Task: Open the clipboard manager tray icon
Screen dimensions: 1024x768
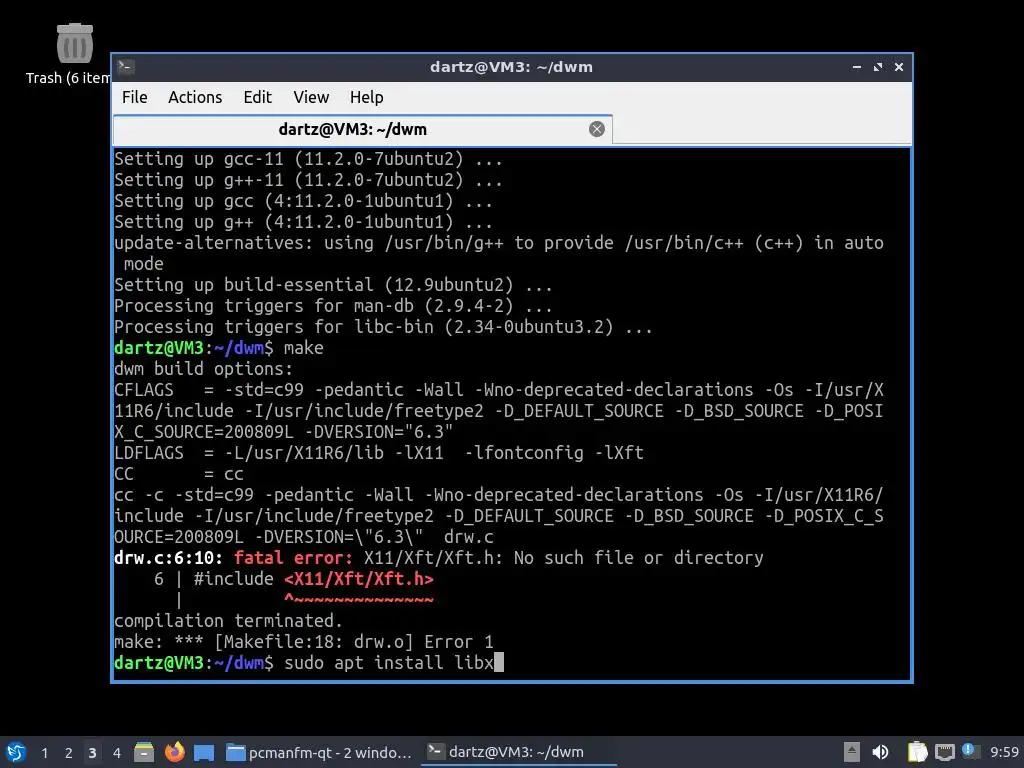Action: point(917,752)
